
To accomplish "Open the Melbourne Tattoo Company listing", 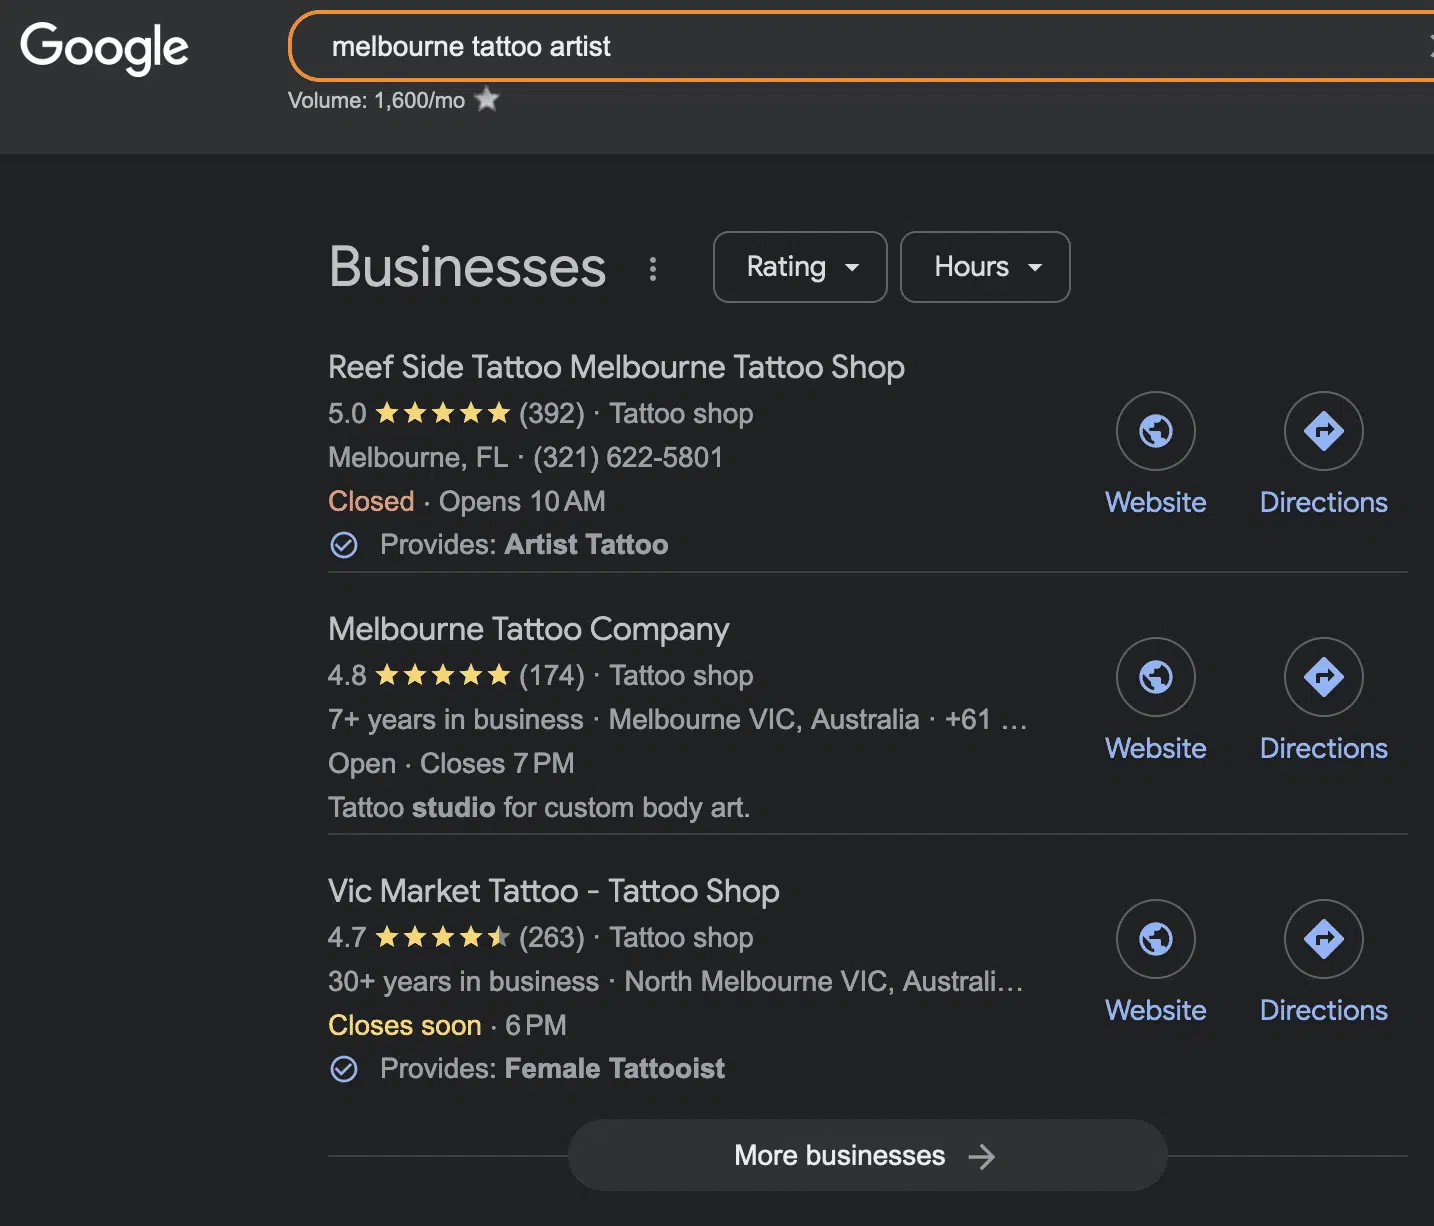I will point(529,629).
